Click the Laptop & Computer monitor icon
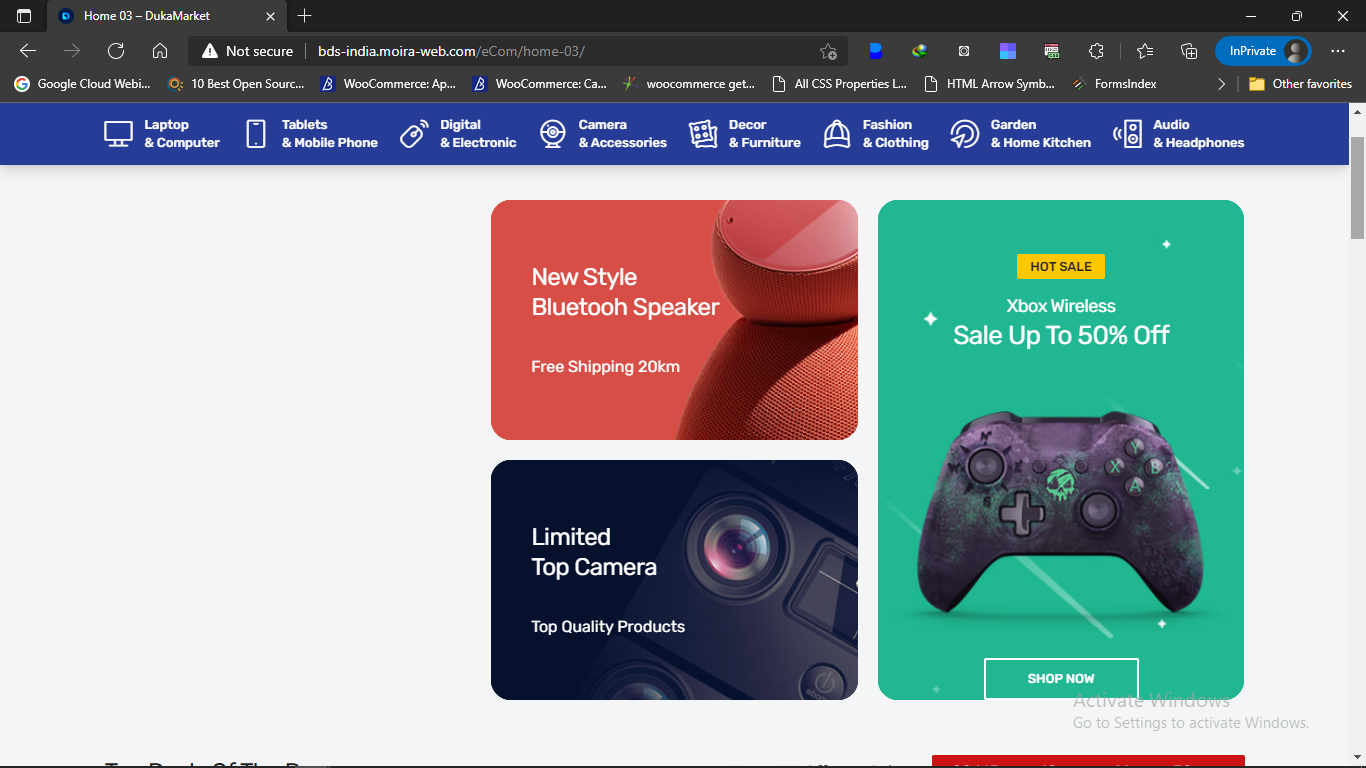The width and height of the screenshot is (1366, 768). point(118,134)
